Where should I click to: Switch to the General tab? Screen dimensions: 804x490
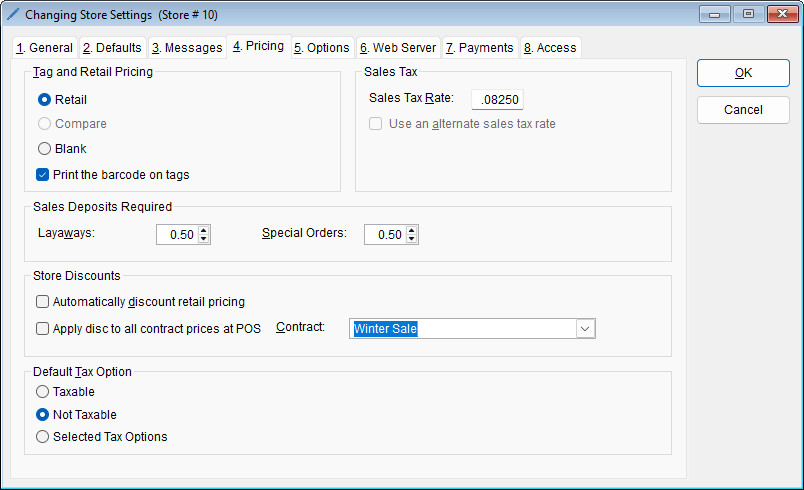coord(44,47)
